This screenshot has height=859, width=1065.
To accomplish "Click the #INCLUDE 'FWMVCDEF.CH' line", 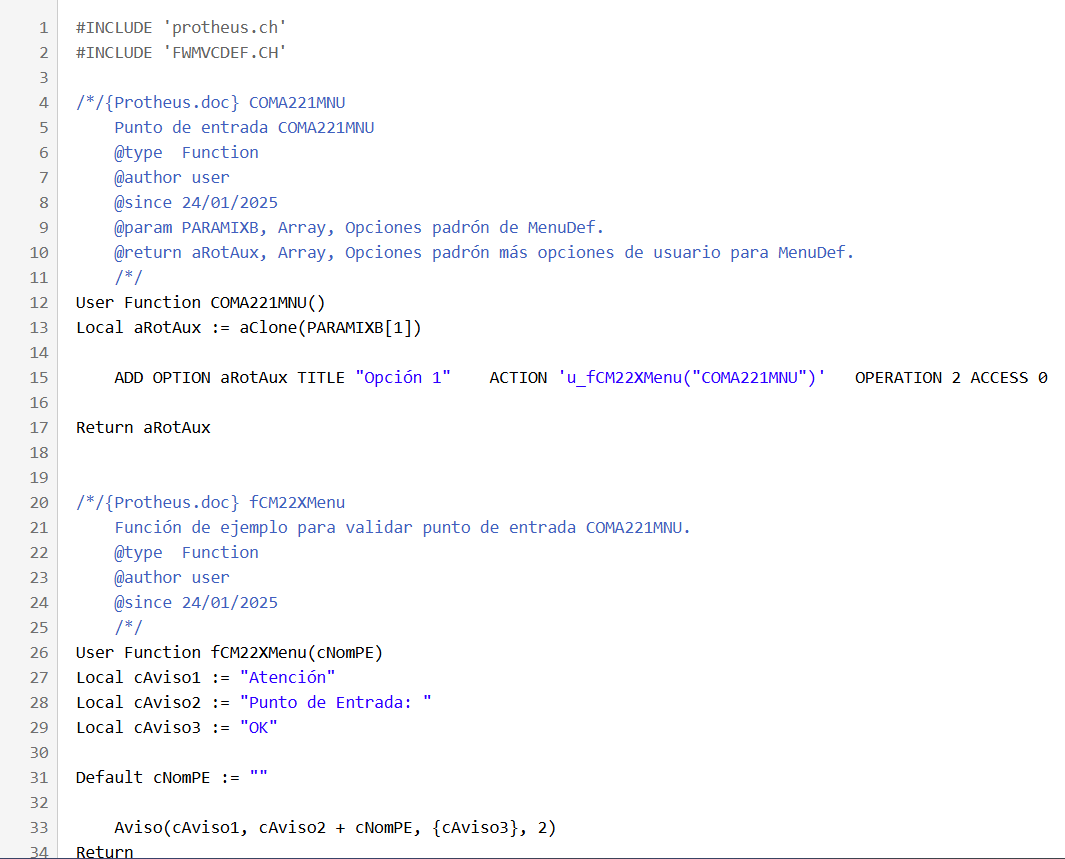I will tap(181, 53).
